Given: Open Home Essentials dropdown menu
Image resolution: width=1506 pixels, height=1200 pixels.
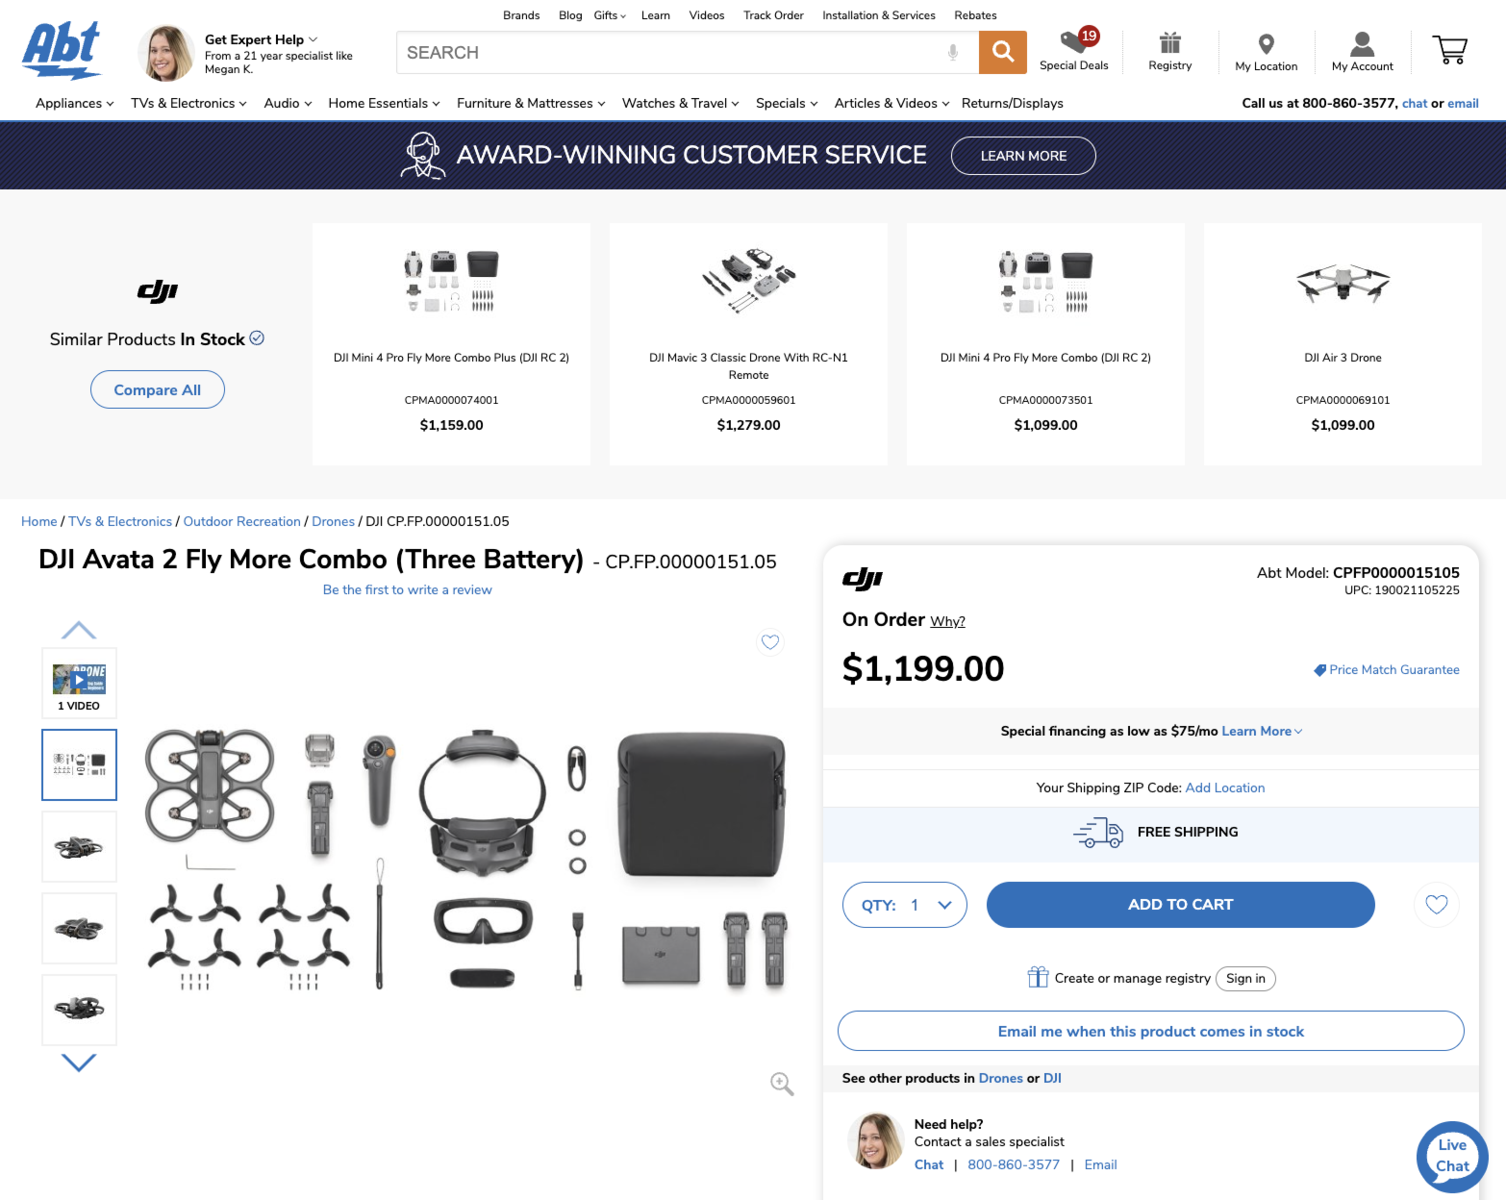Looking at the screenshot, I should pos(384,103).
